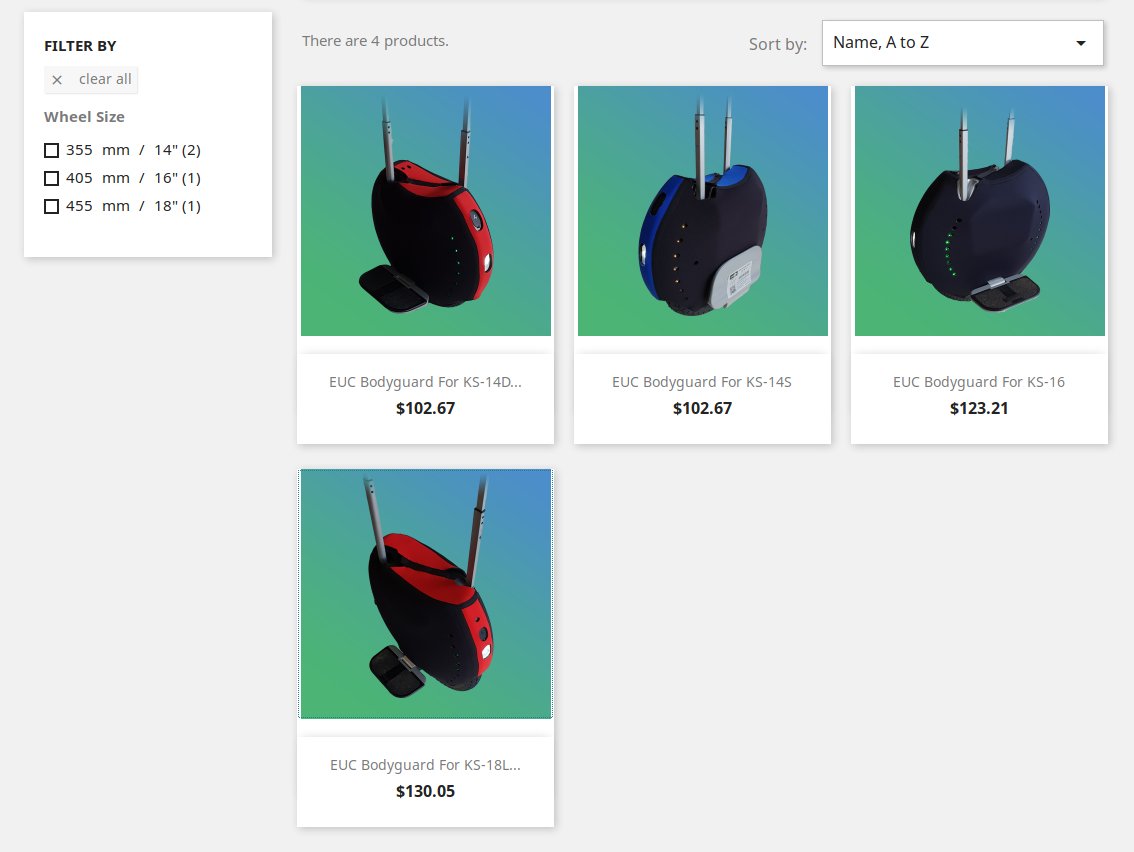This screenshot has height=852, width=1134.
Task: Follow the EUC Bodyguard For KS-14D... title link
Action: pyautogui.click(x=425, y=382)
